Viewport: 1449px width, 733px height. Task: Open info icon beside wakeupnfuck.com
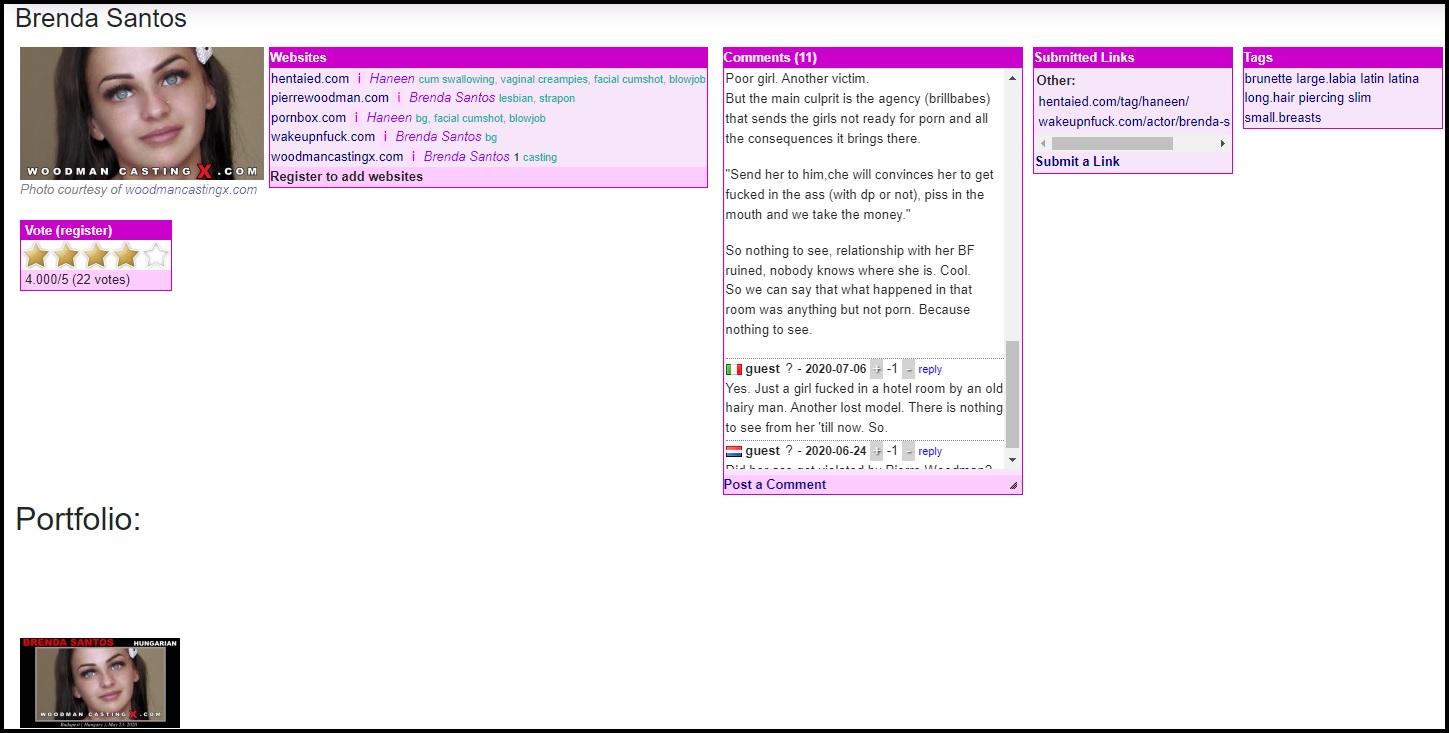(x=385, y=137)
